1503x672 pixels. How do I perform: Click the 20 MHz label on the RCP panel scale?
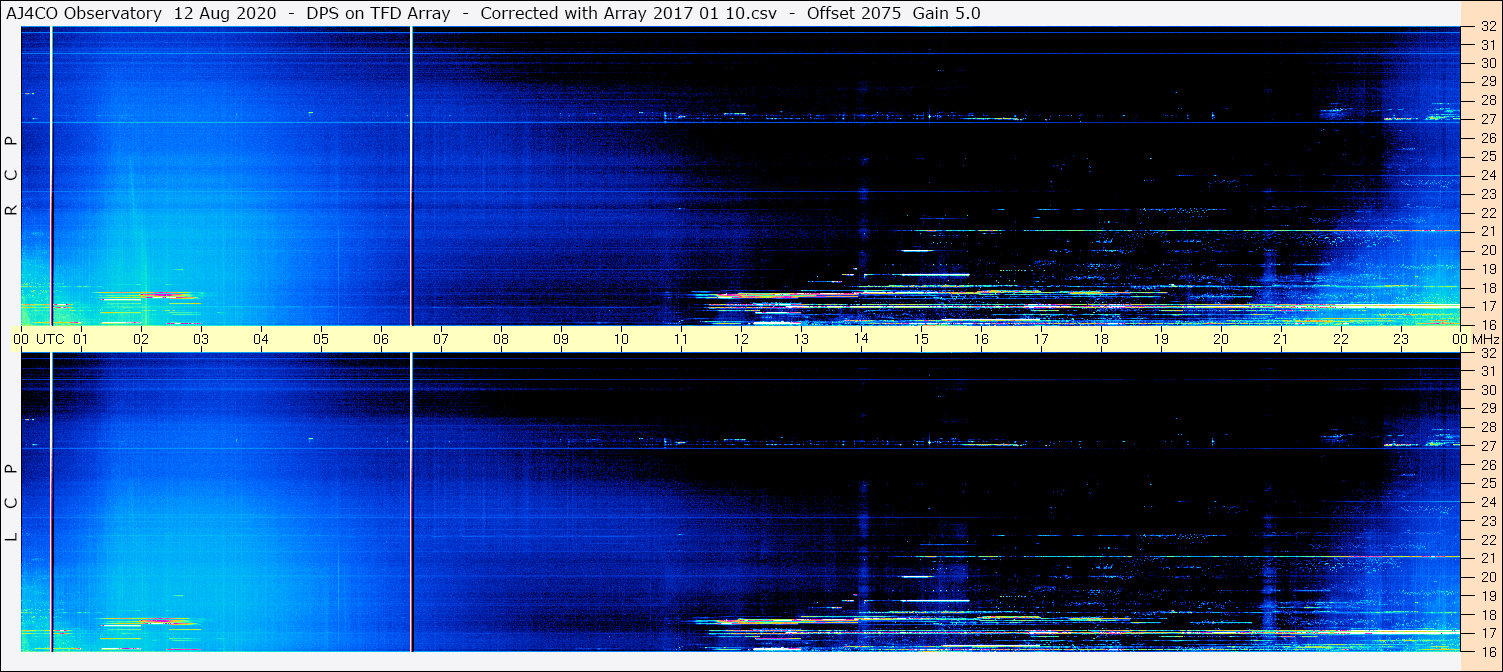click(x=1487, y=250)
